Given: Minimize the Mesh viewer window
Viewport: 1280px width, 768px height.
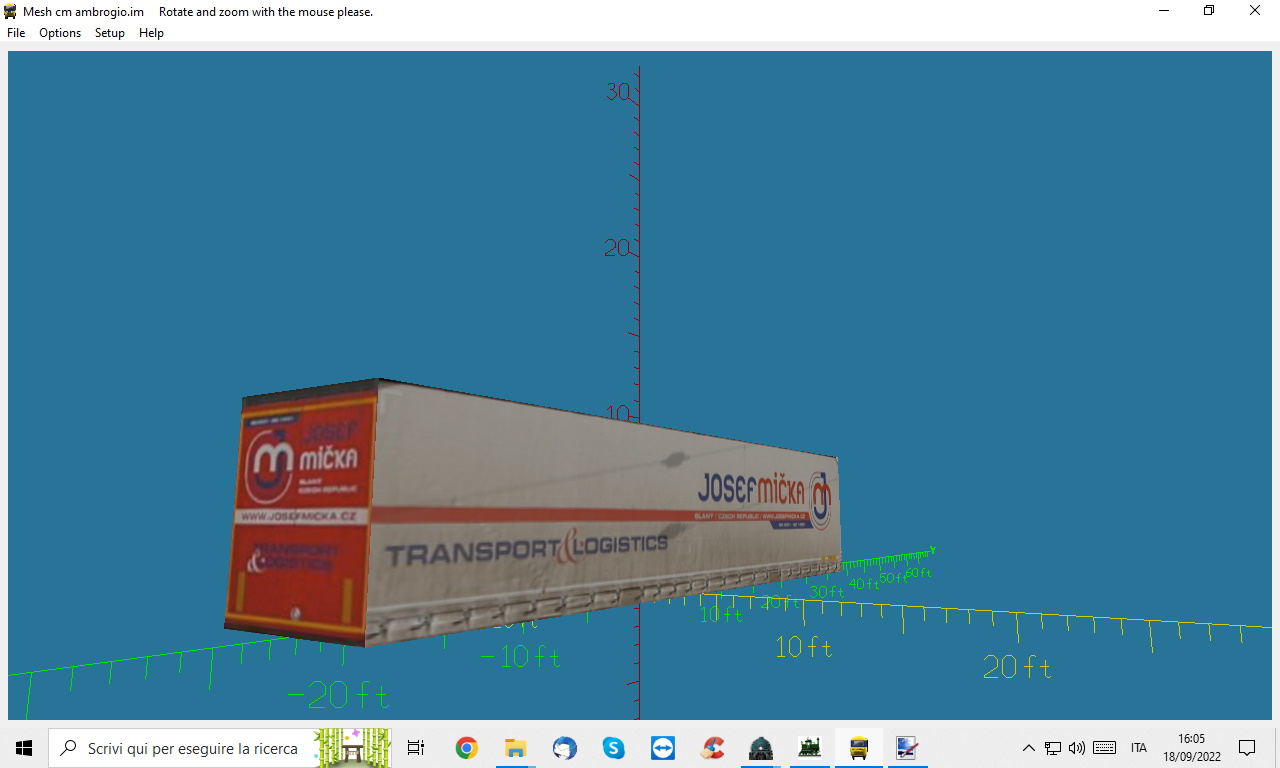Looking at the screenshot, I should tap(1164, 11).
